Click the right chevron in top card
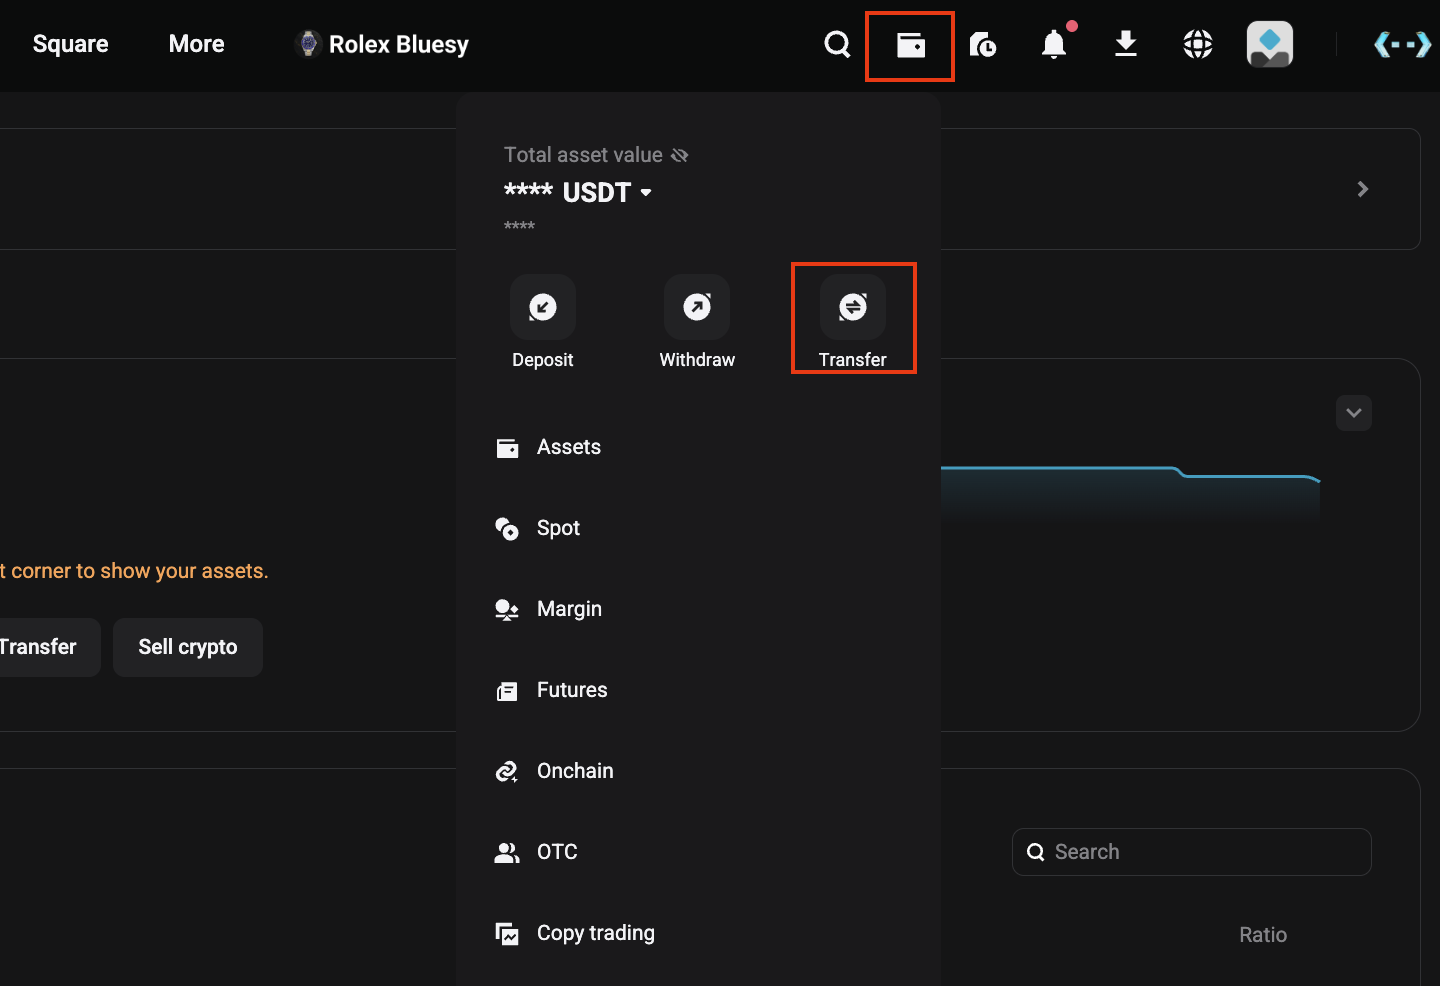This screenshot has width=1440, height=986. coord(1362,189)
